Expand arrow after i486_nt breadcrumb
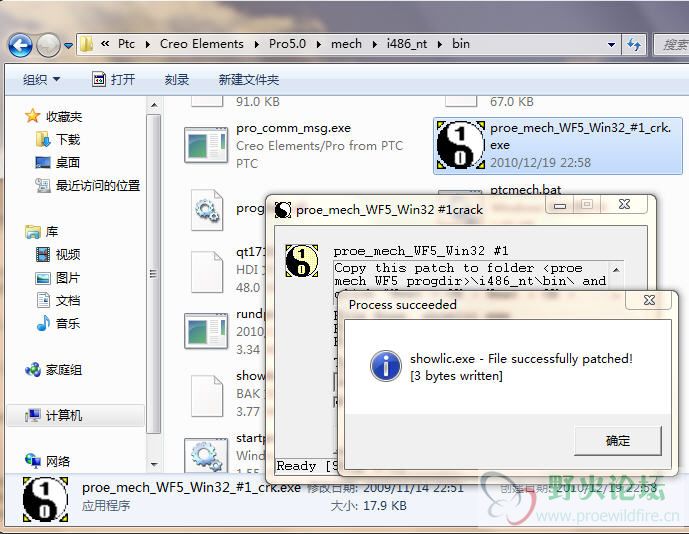Image resolution: width=689 pixels, height=534 pixels. 439,44
